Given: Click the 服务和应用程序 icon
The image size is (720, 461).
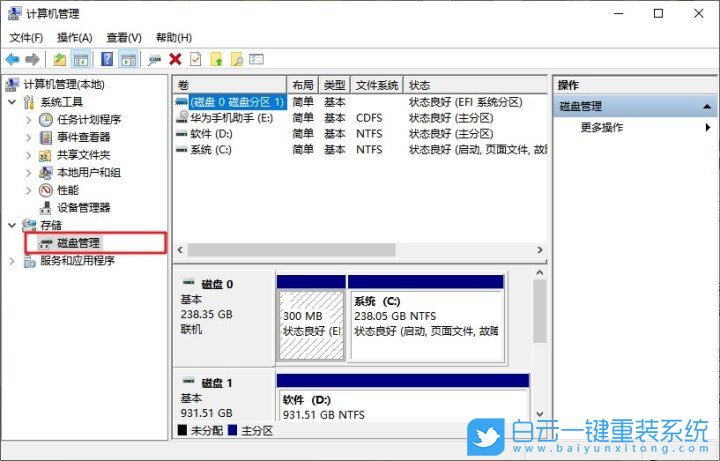Looking at the screenshot, I should [30, 261].
